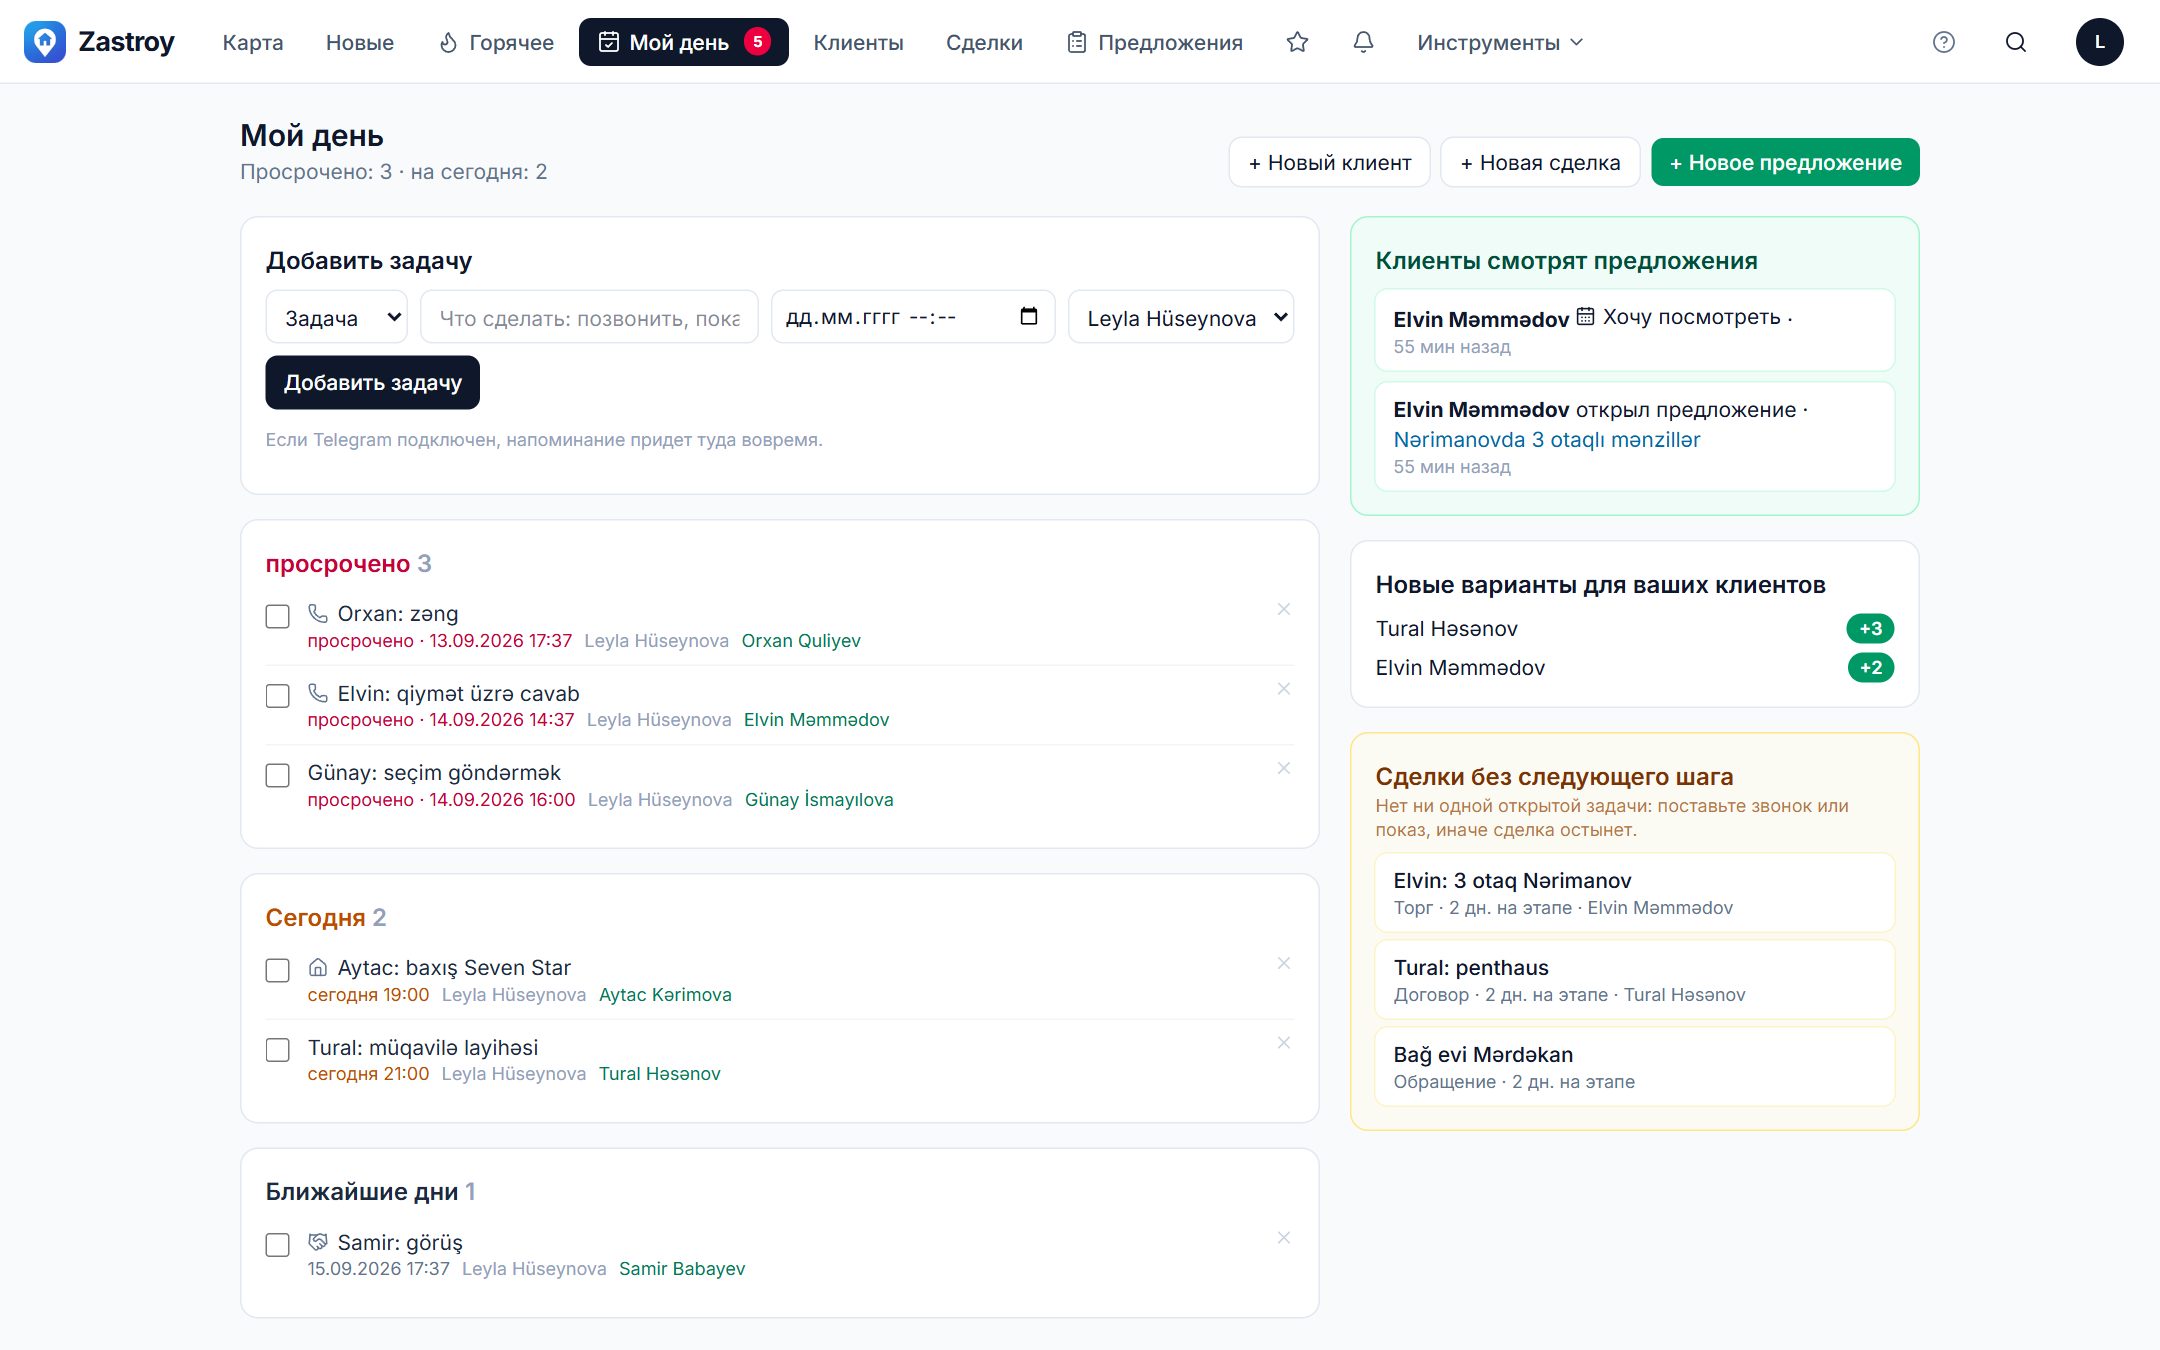The width and height of the screenshot is (2160, 1350).
Task: Delete the 'Günay: seçim göndərmək' task
Action: pyautogui.click(x=1284, y=768)
